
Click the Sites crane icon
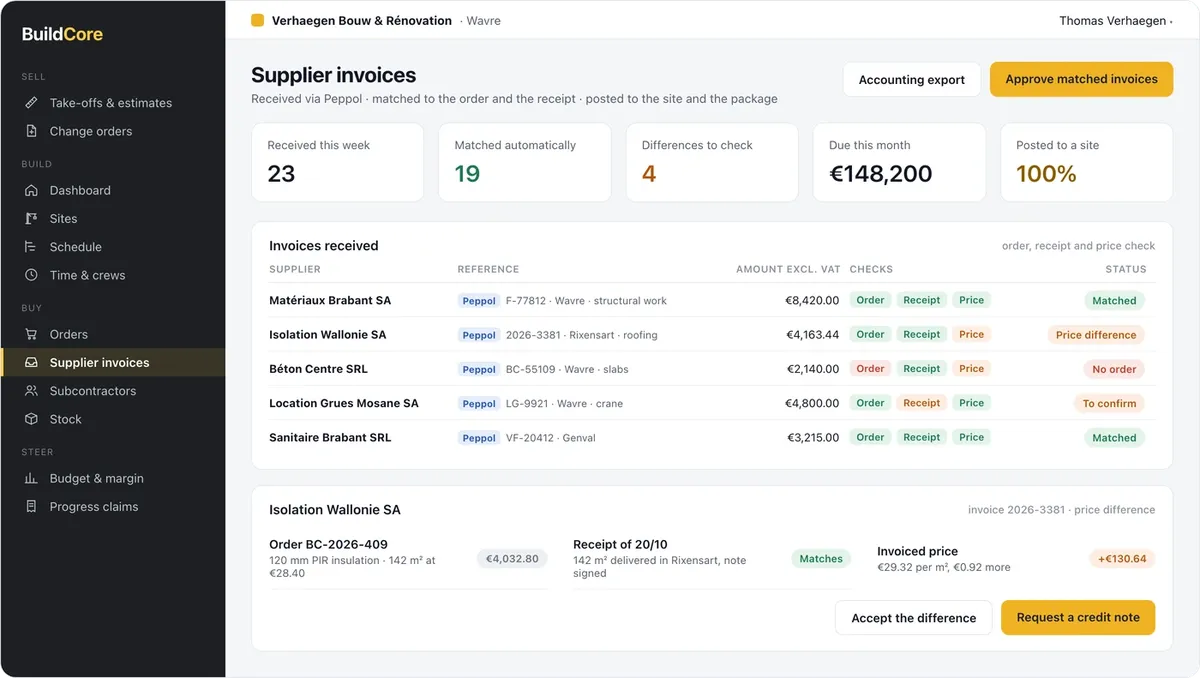[x=31, y=218]
